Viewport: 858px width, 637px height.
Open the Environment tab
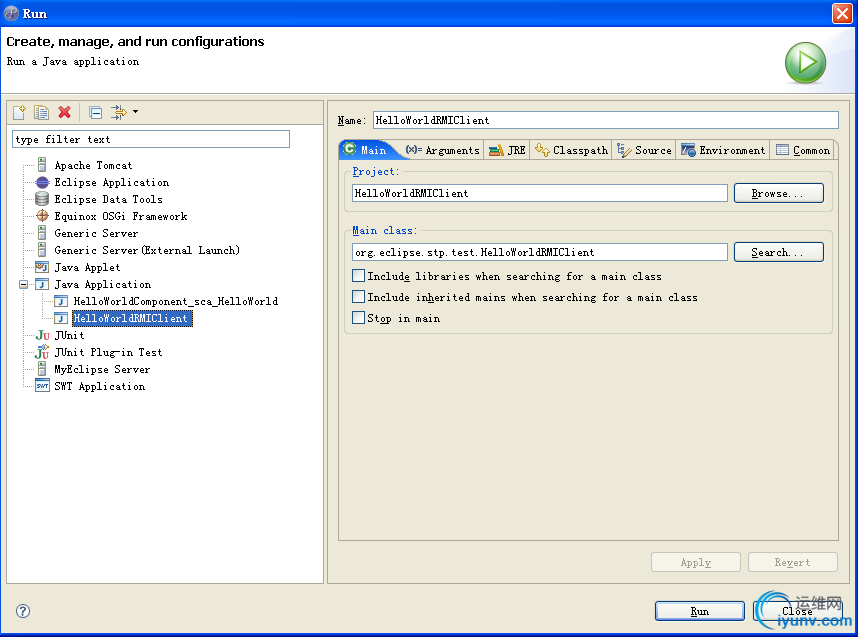pos(723,150)
